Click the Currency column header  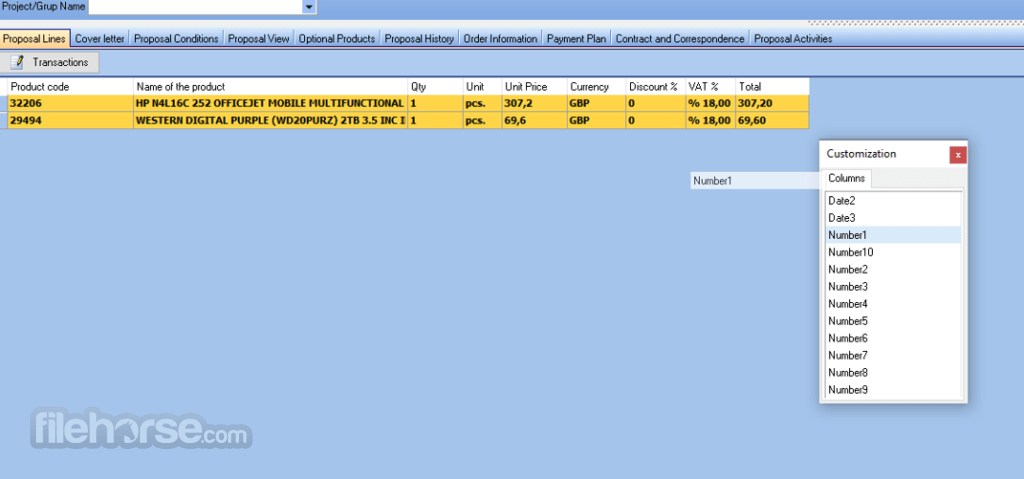tap(596, 86)
